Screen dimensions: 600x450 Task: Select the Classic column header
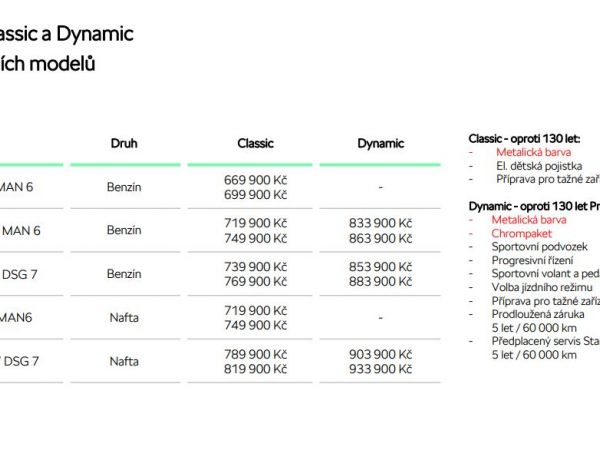[255, 143]
